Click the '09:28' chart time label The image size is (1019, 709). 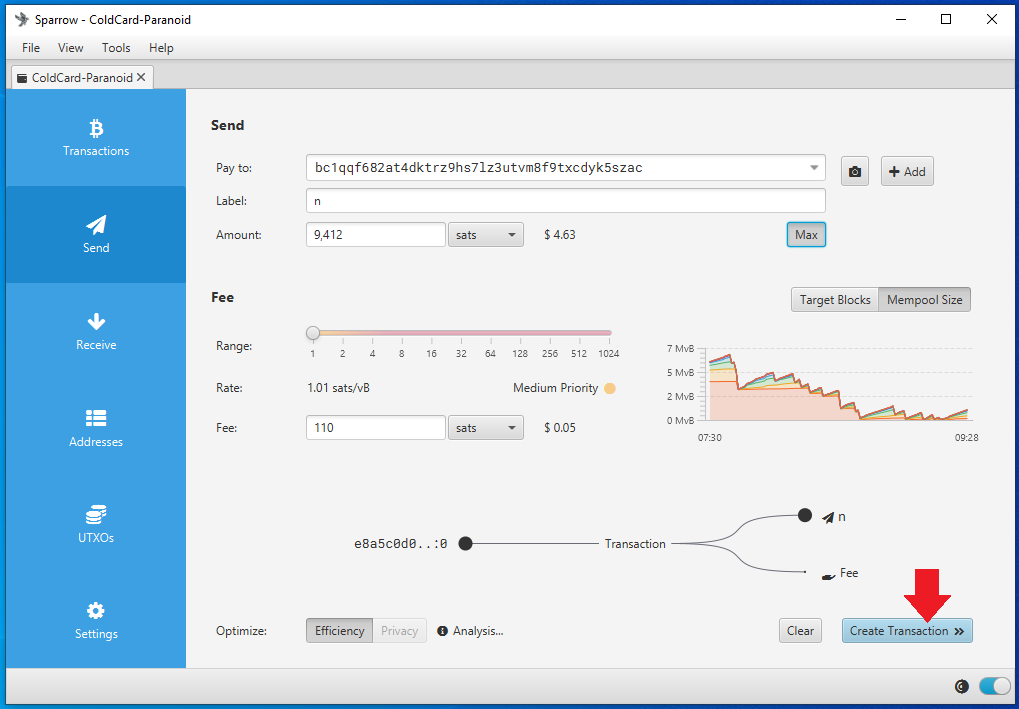tap(966, 438)
